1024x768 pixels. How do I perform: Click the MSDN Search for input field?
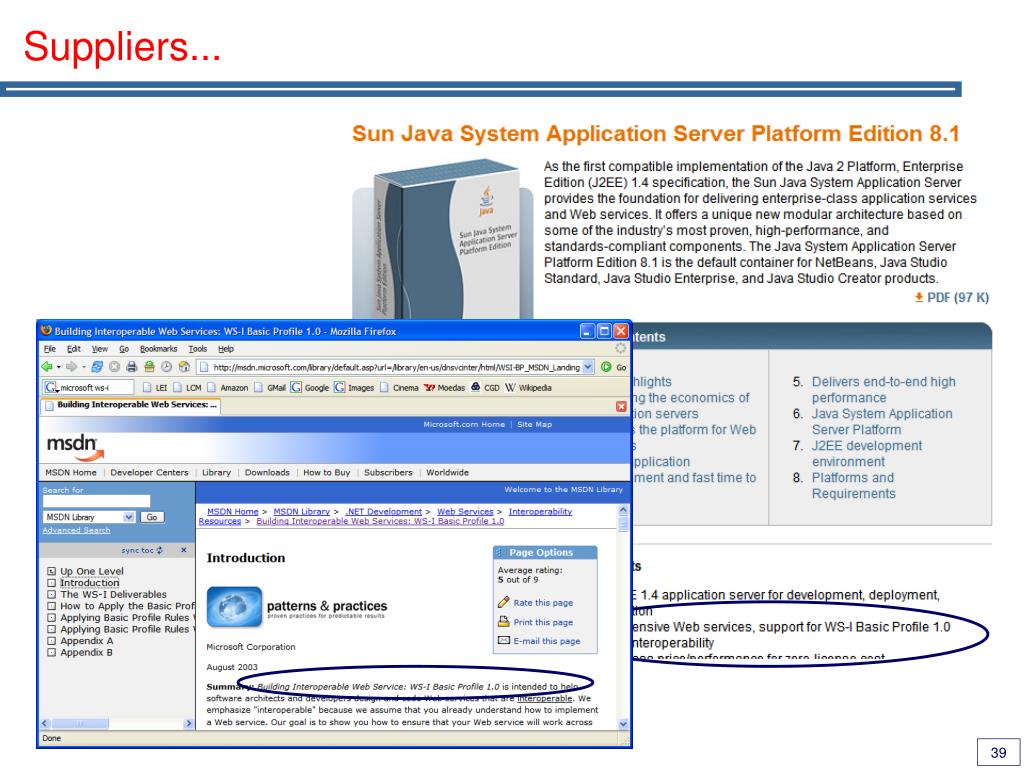click(96, 501)
